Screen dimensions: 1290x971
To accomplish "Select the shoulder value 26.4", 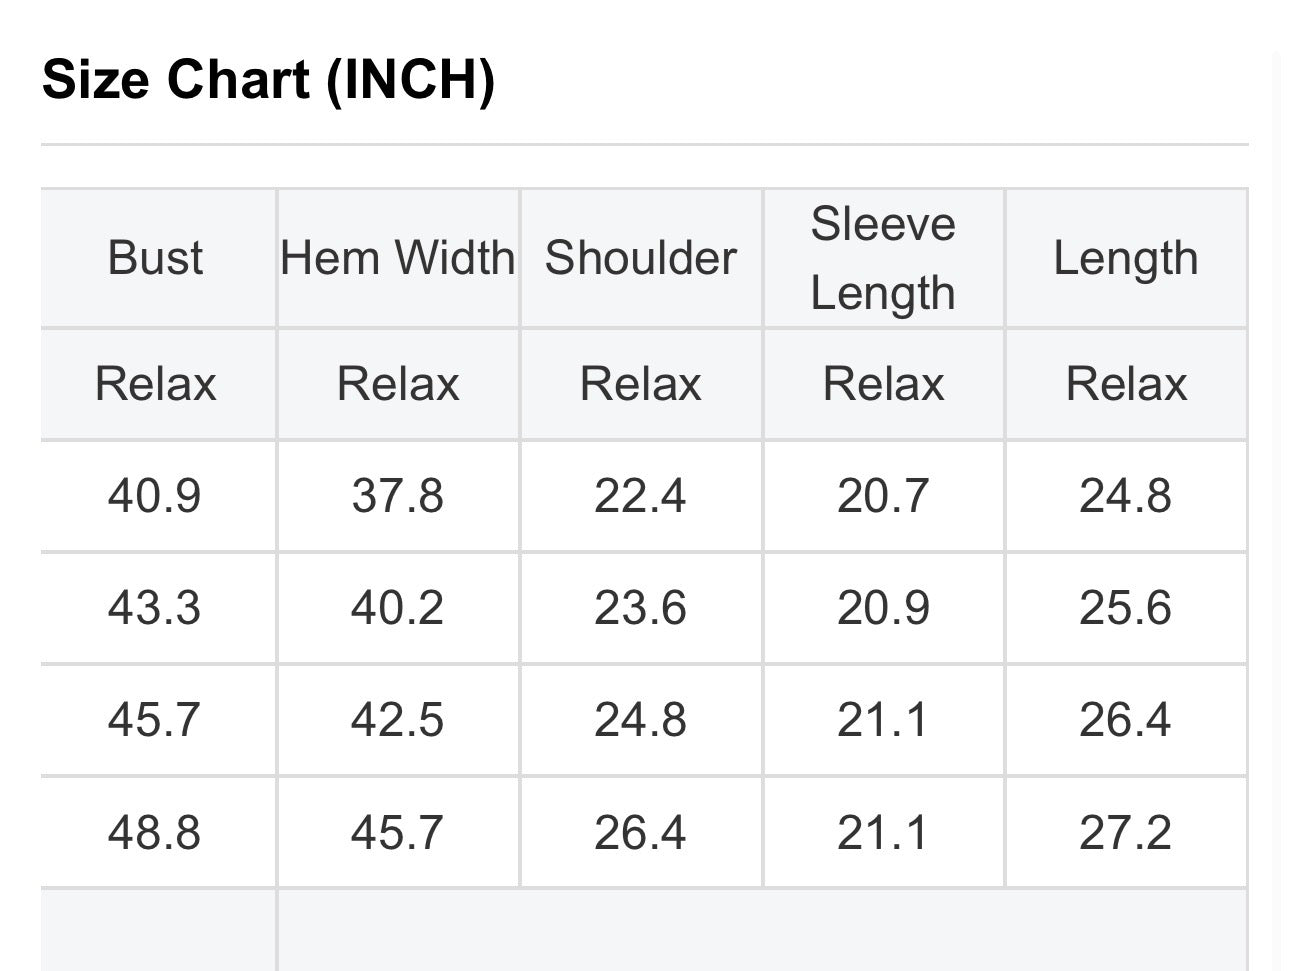I will coord(641,833).
